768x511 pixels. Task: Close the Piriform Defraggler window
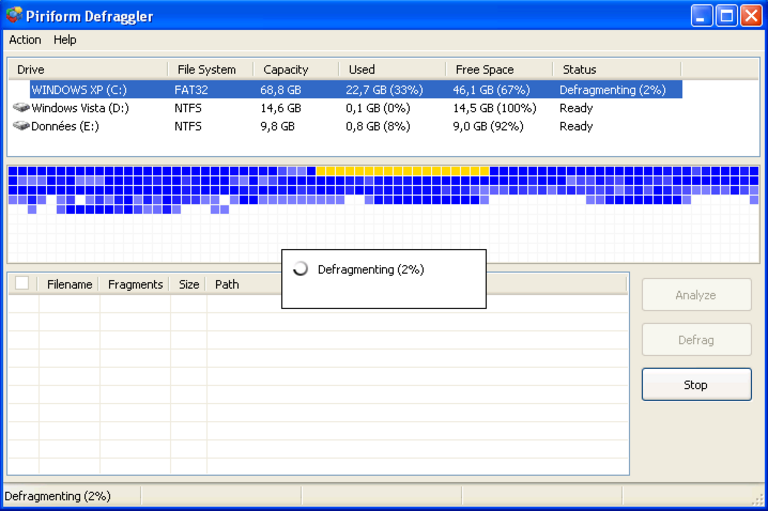tap(751, 16)
